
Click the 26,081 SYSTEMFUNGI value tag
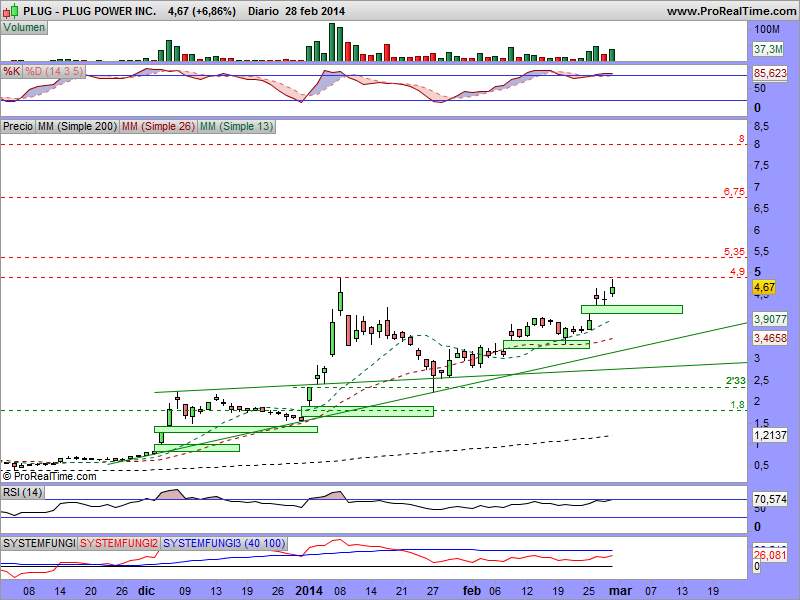click(770, 555)
